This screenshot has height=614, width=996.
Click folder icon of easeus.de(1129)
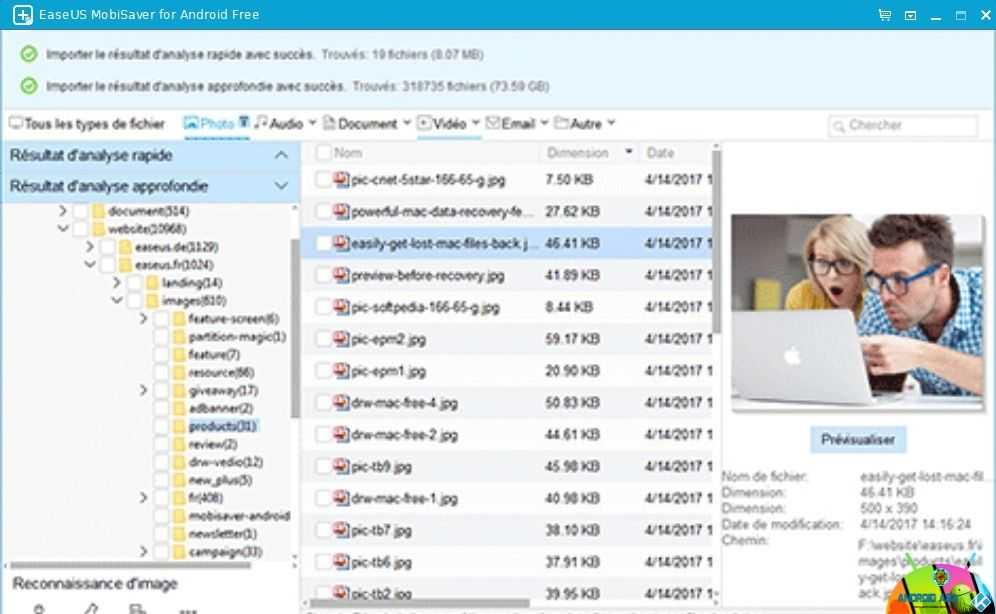tap(125, 246)
